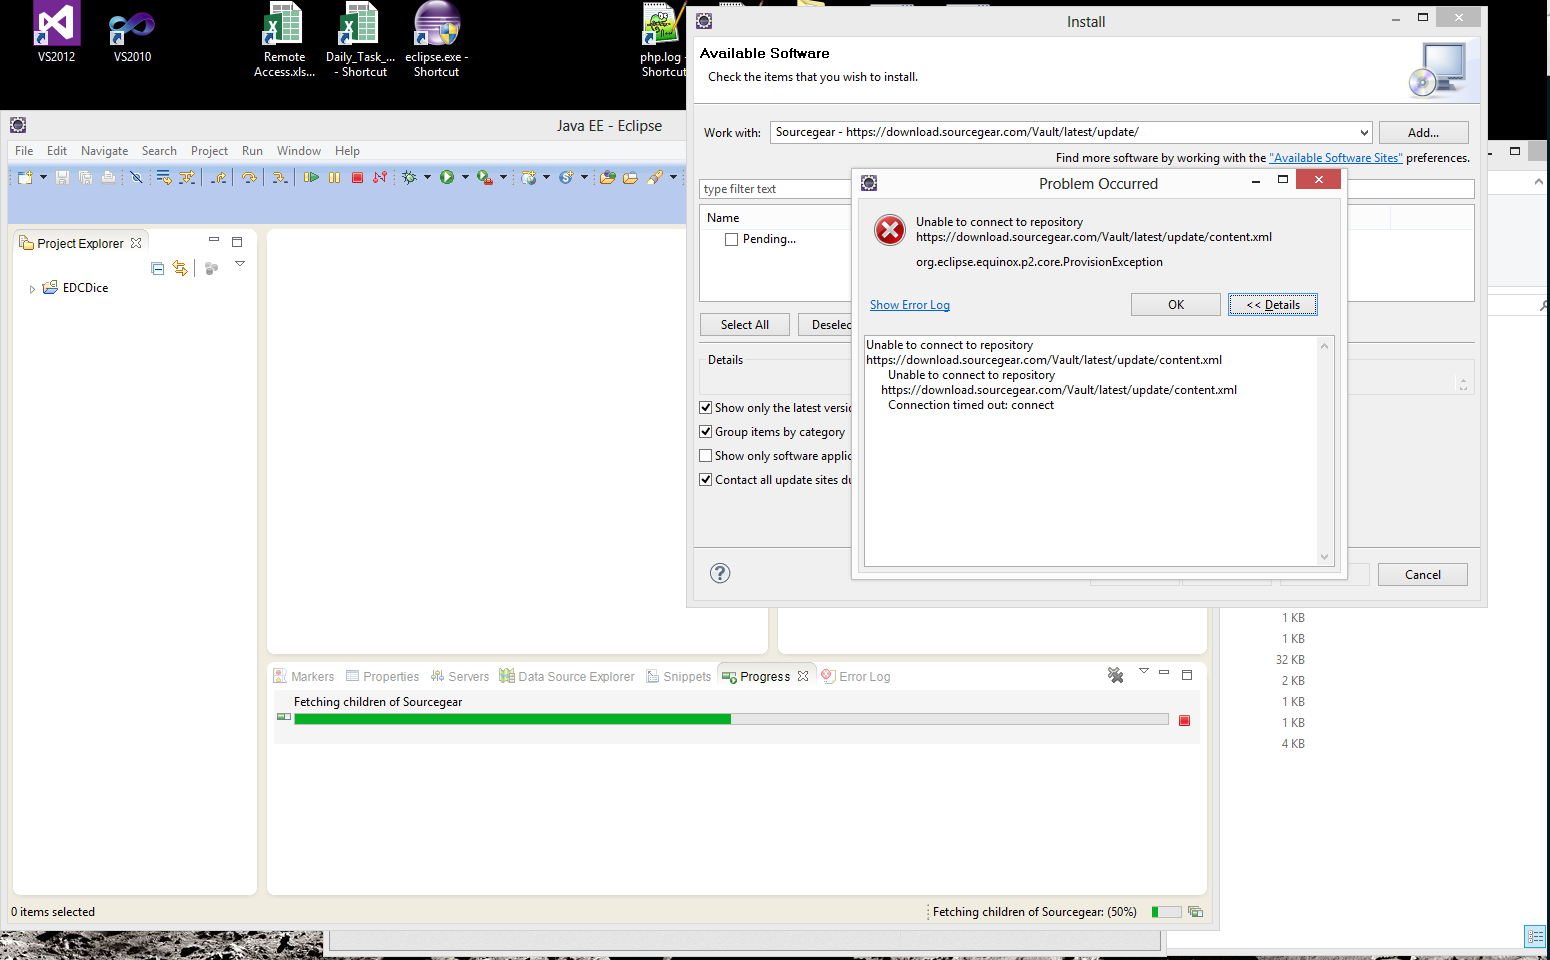Open the VS2012 desktop shortcut
The height and width of the screenshot is (960, 1550).
tap(57, 33)
